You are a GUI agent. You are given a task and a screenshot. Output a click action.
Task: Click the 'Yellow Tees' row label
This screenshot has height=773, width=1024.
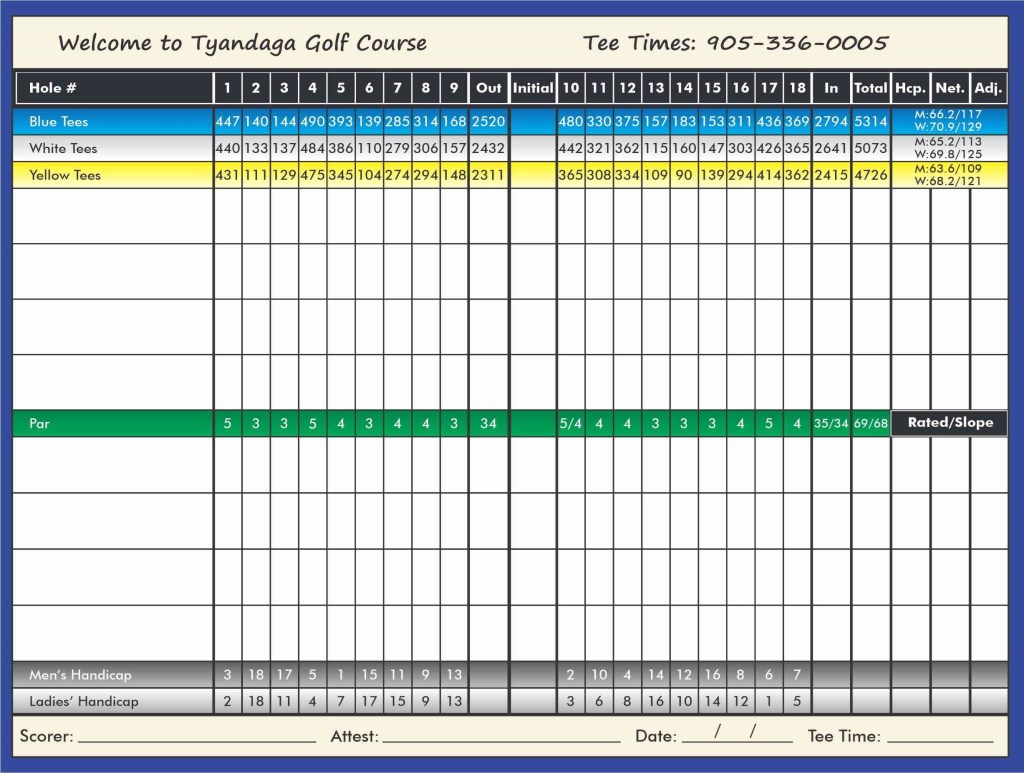tap(65, 175)
